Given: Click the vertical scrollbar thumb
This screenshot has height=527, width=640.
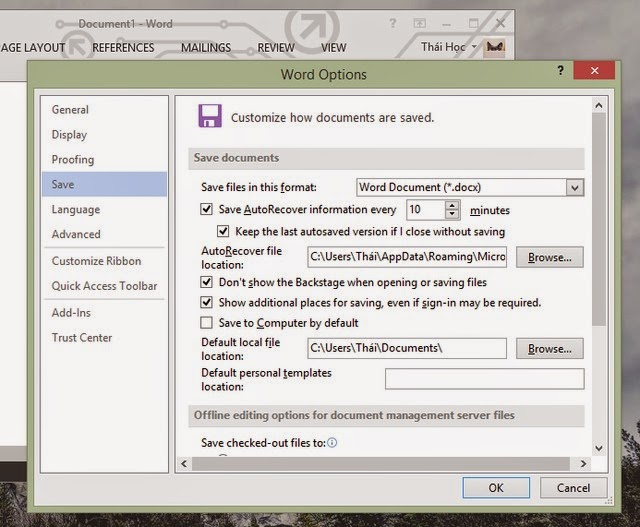Looking at the screenshot, I should (x=599, y=219).
